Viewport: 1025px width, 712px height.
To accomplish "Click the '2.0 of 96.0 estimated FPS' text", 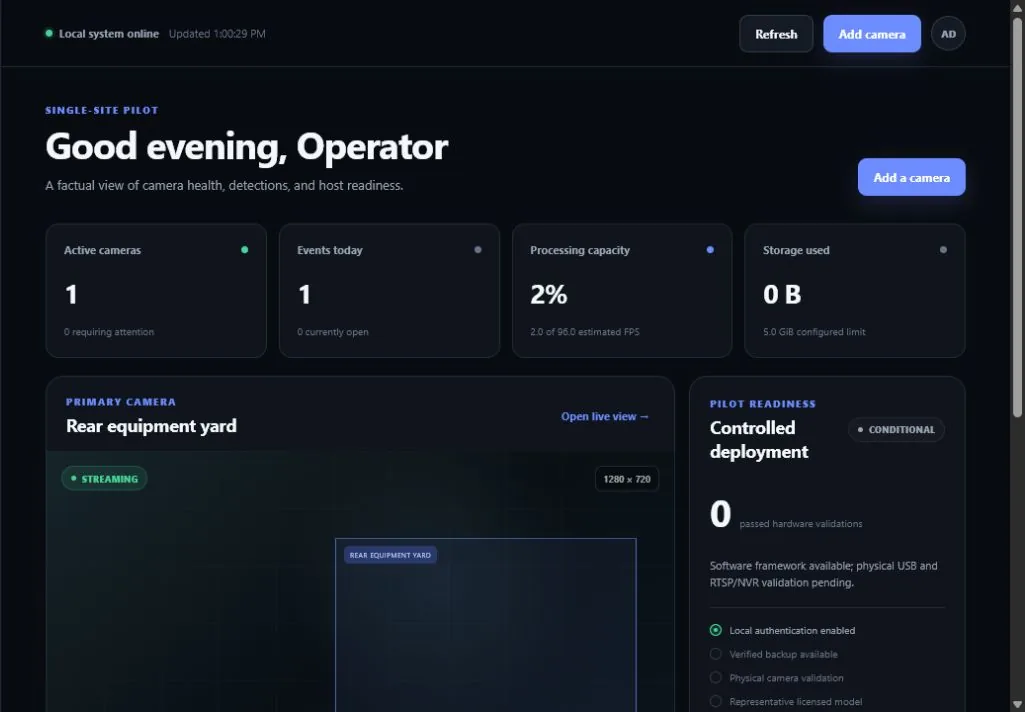I will click(x=585, y=332).
